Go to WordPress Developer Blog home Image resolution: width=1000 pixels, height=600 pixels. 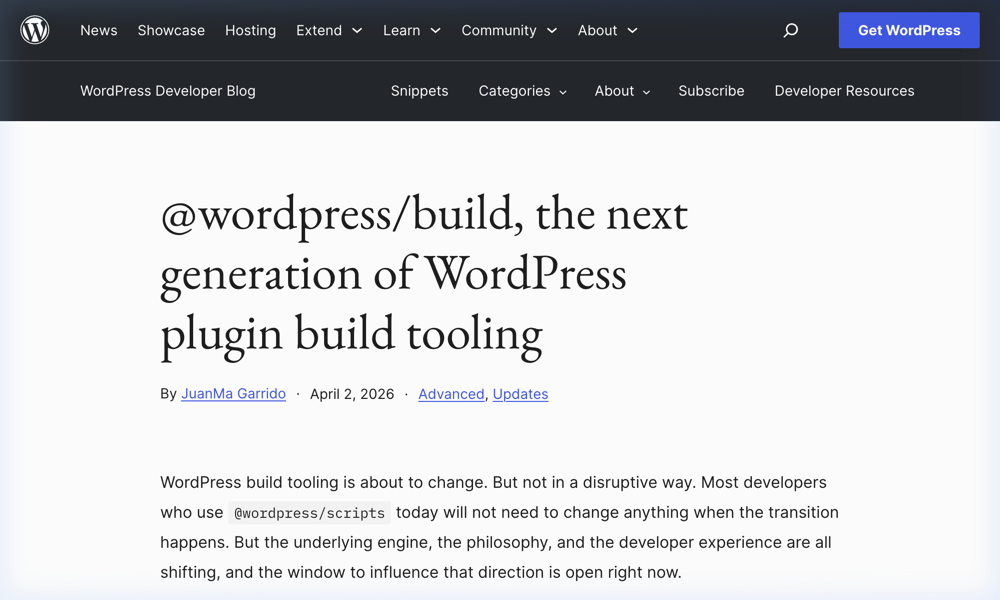(x=167, y=91)
